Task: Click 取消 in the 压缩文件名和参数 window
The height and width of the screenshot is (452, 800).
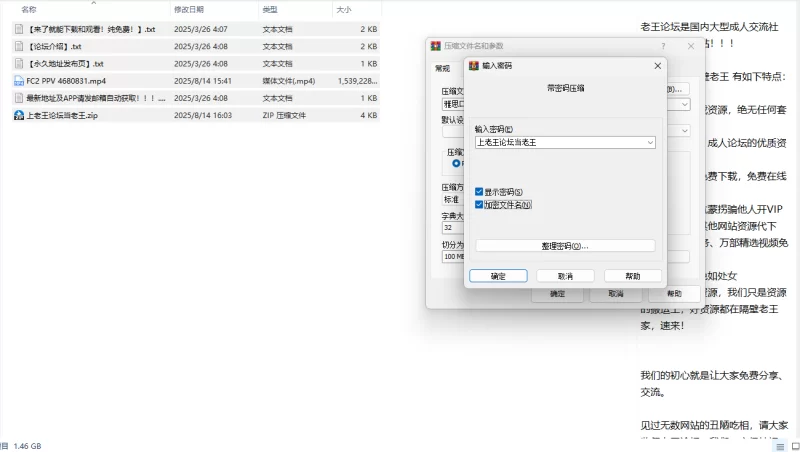Action: 616,294
